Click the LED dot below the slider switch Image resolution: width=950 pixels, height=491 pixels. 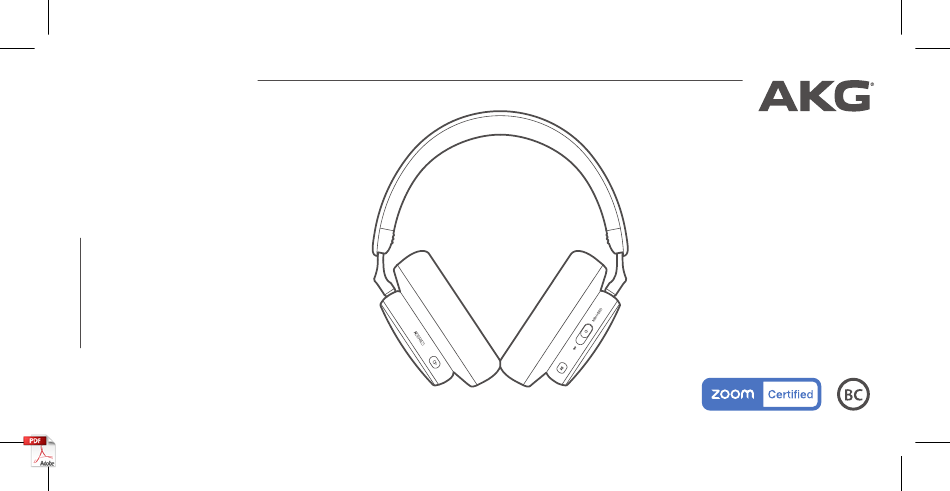pos(574,349)
